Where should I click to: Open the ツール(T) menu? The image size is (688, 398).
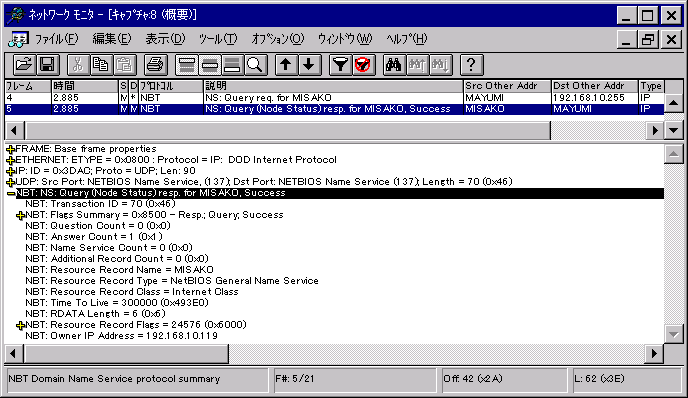point(218,39)
